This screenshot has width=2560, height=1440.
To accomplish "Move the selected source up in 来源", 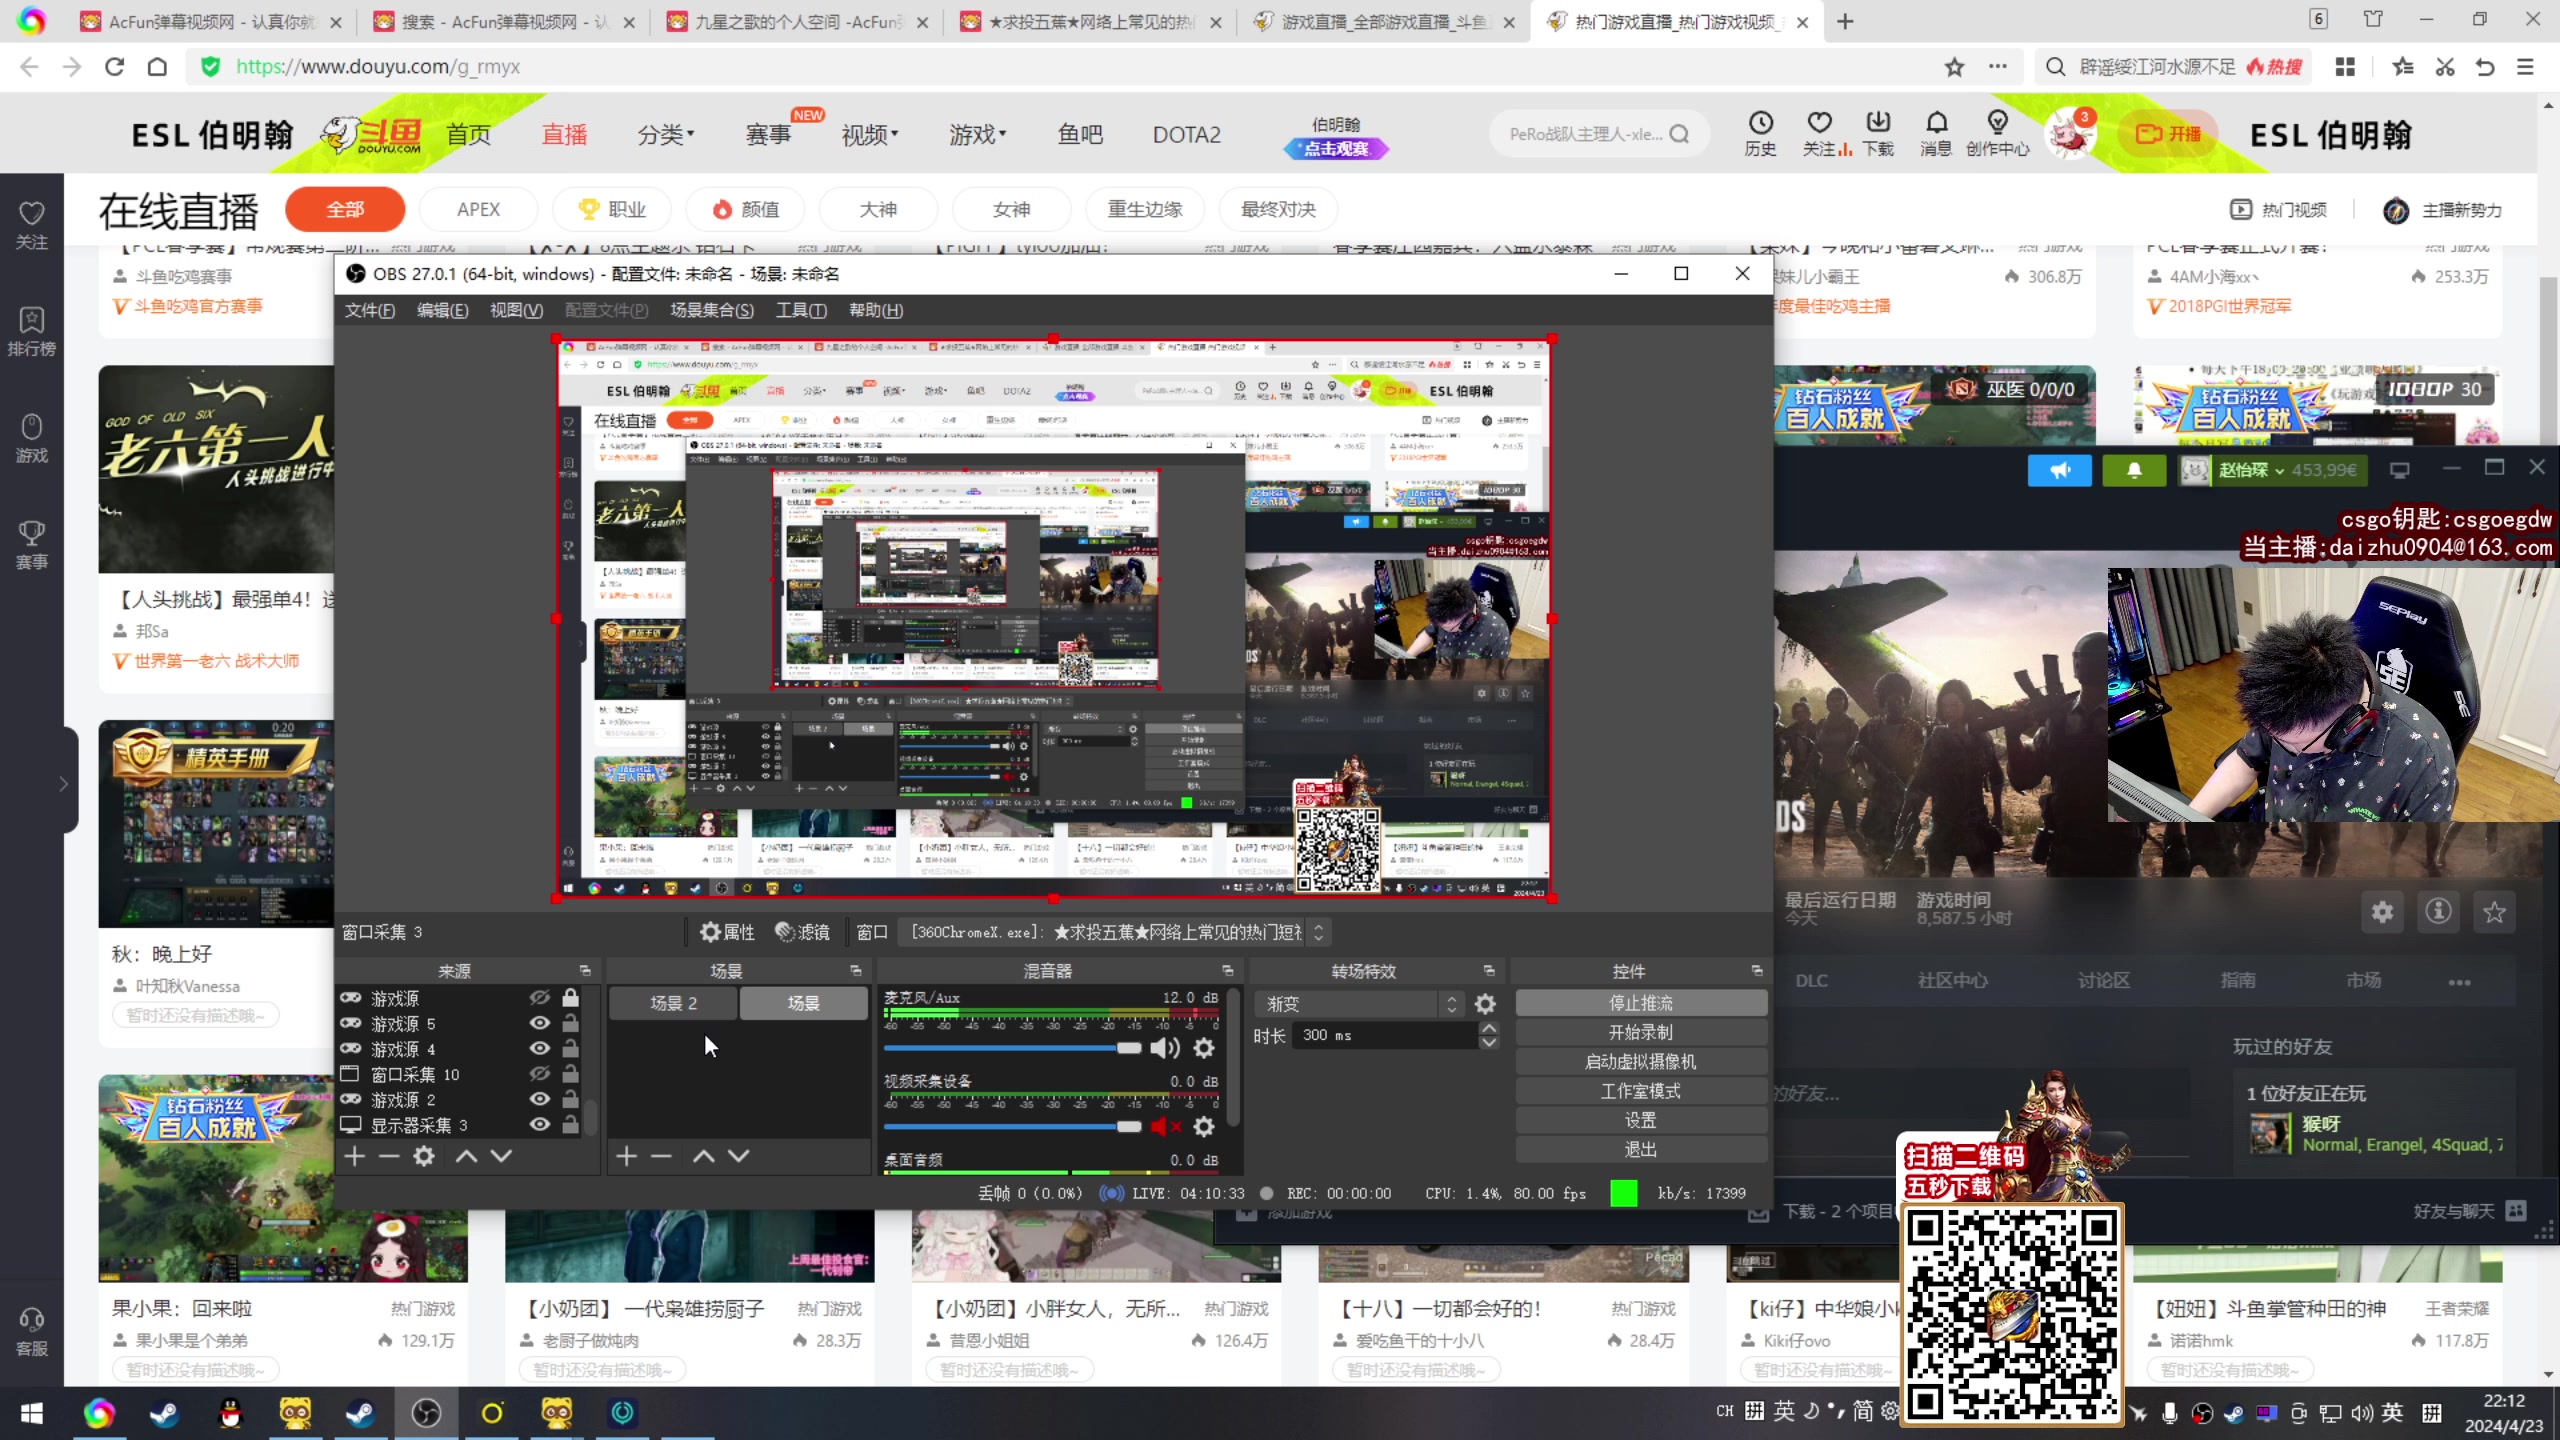I will (x=466, y=1156).
